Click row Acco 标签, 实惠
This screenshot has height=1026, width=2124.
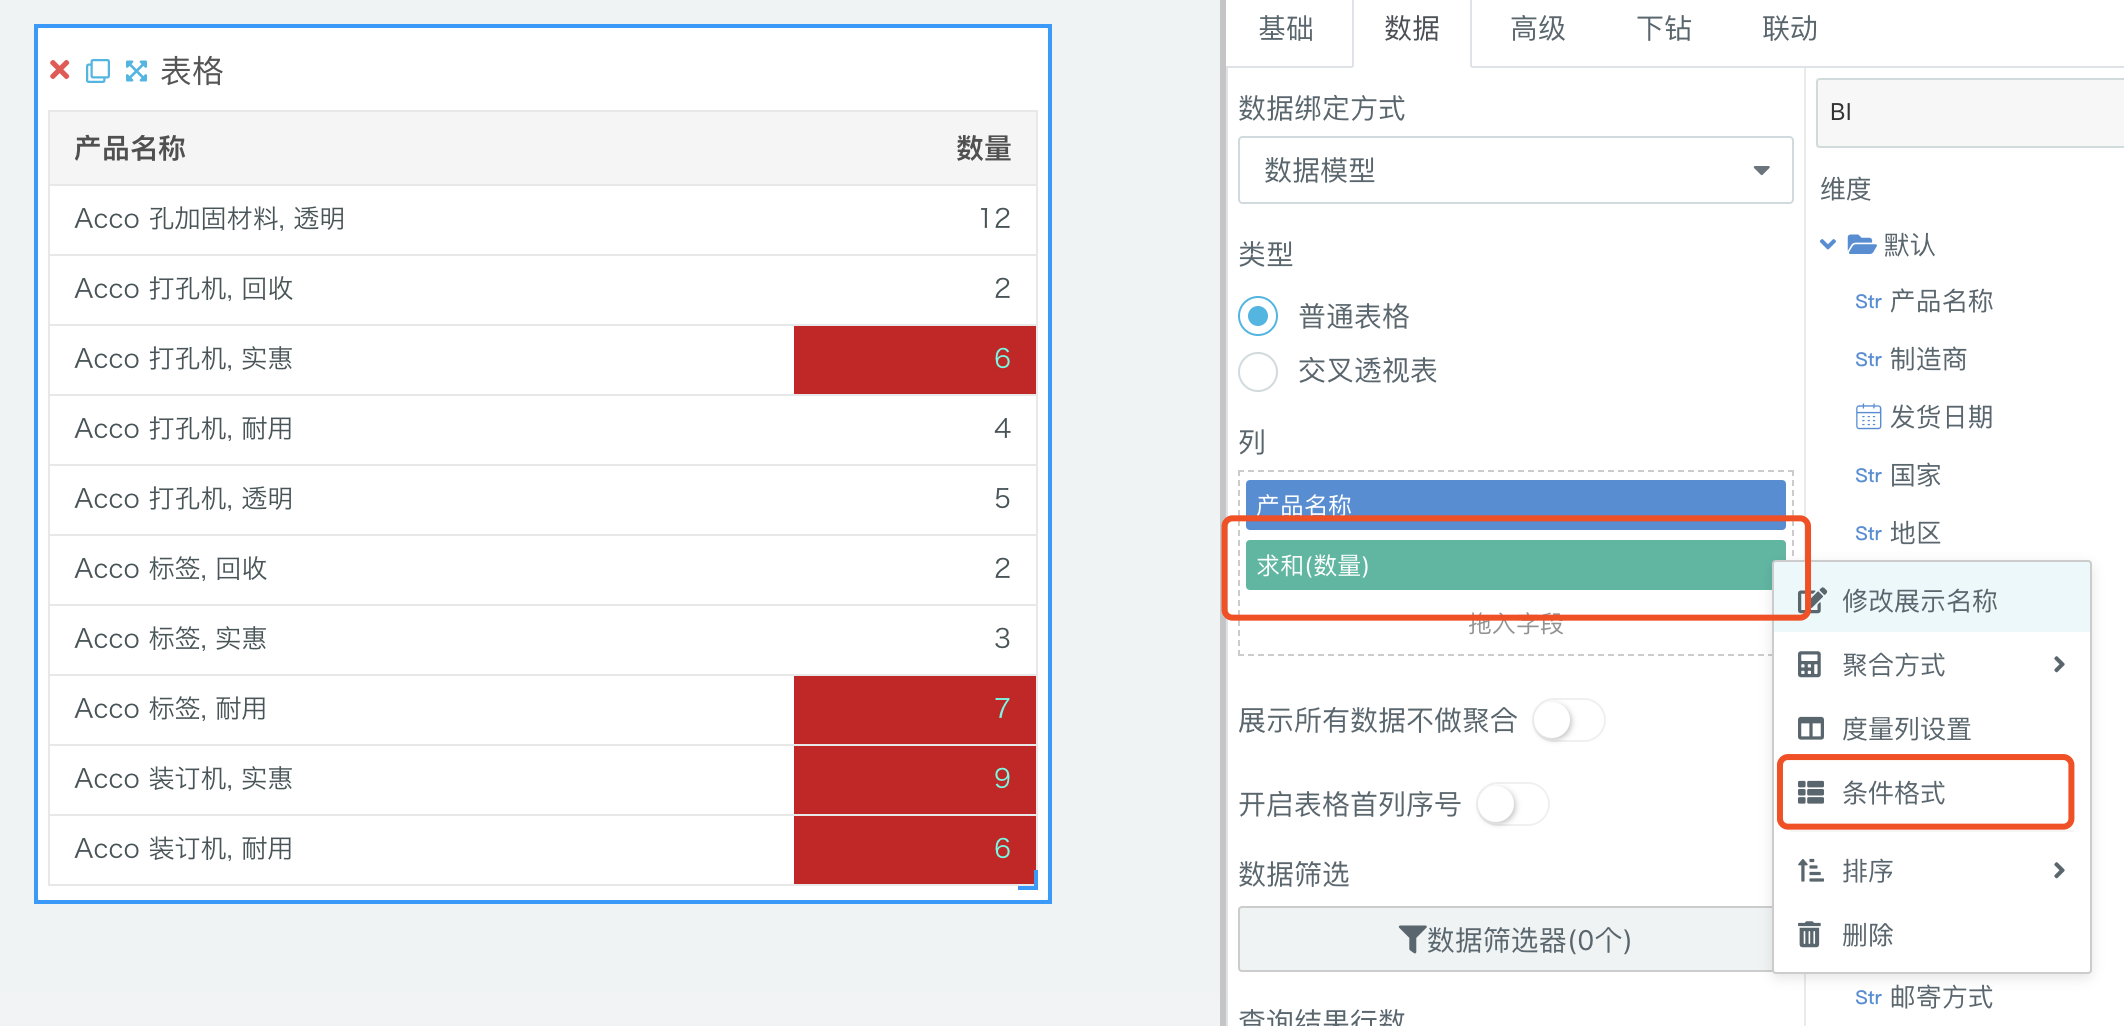click(x=543, y=639)
